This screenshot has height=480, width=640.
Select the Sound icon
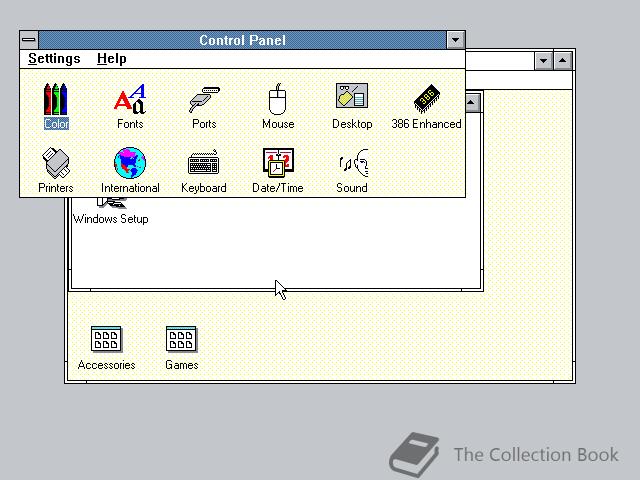(353, 163)
